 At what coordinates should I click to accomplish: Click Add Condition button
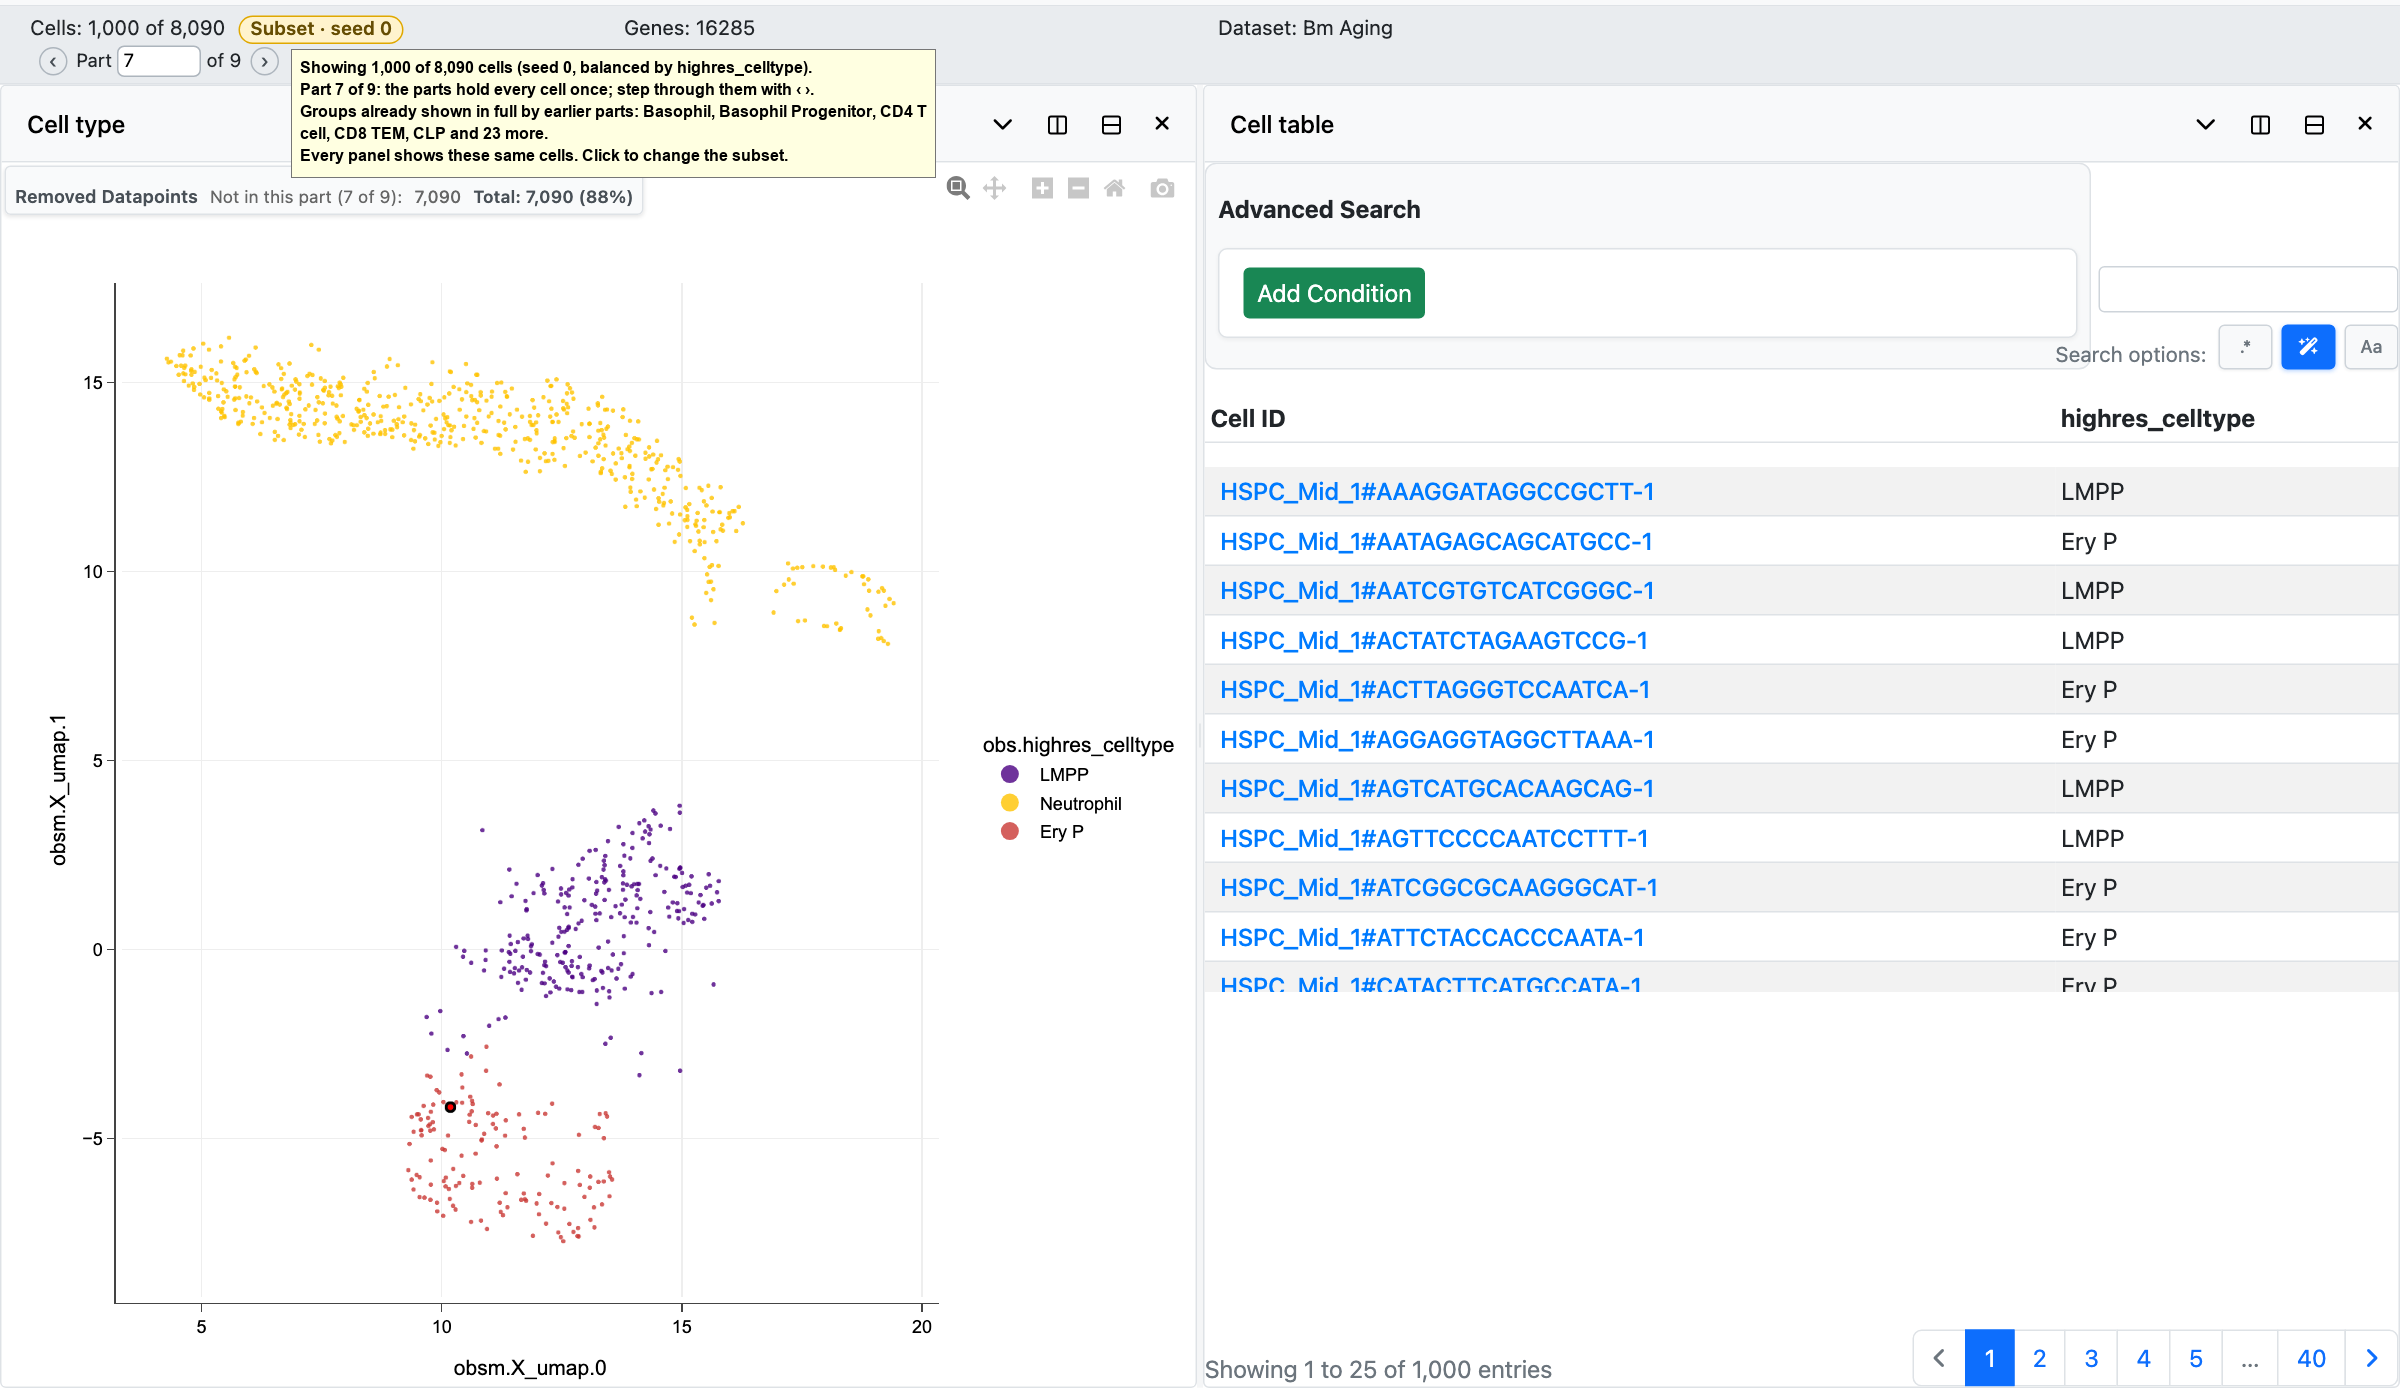pos(1334,293)
